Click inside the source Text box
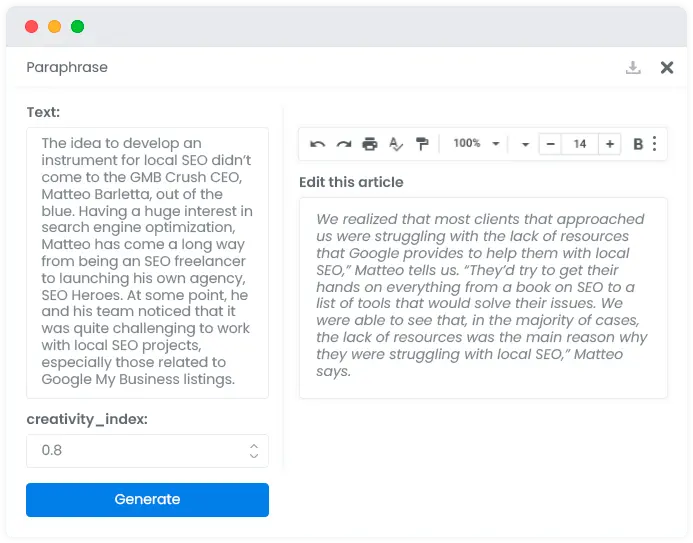This screenshot has width=693, height=543. pyautogui.click(x=147, y=263)
